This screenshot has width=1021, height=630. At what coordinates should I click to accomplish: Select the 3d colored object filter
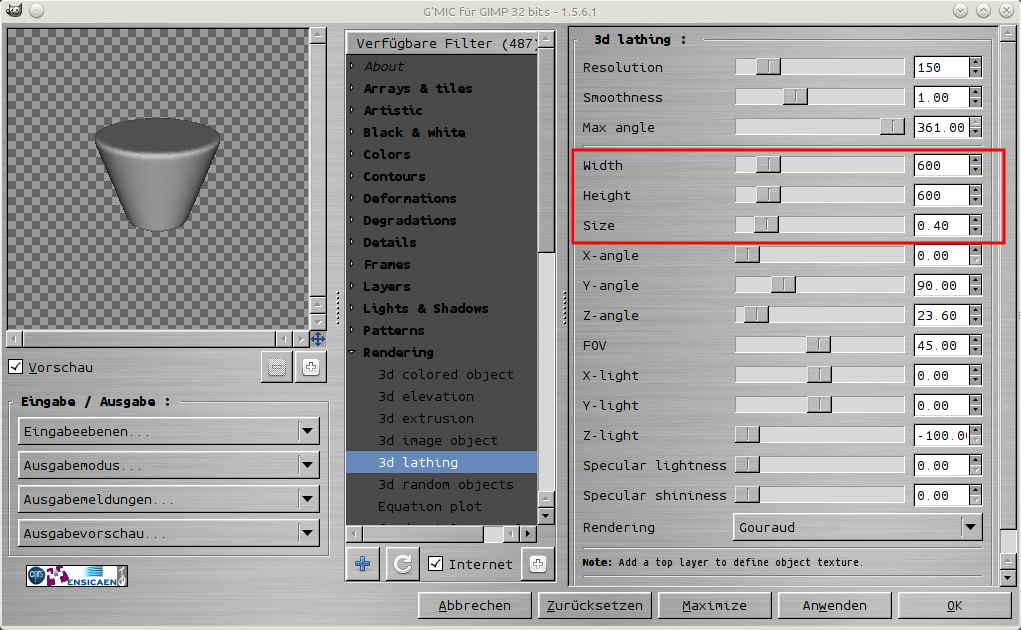pyautogui.click(x=445, y=374)
